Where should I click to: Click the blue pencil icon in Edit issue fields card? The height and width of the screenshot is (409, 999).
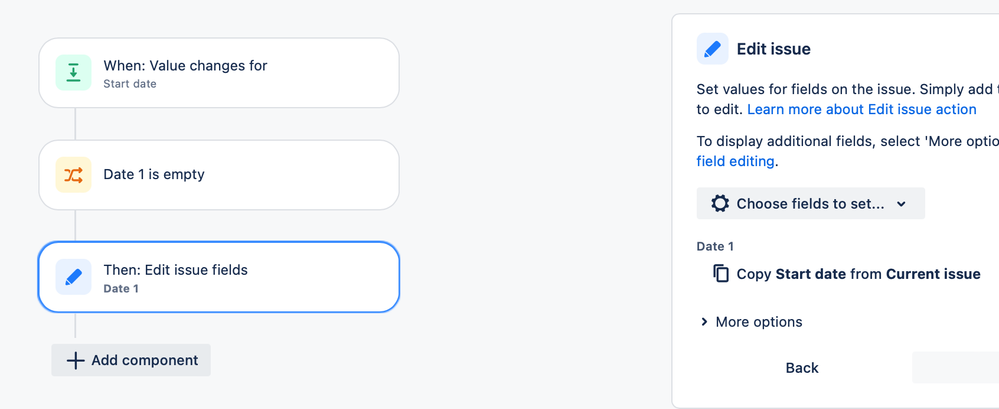click(73, 277)
